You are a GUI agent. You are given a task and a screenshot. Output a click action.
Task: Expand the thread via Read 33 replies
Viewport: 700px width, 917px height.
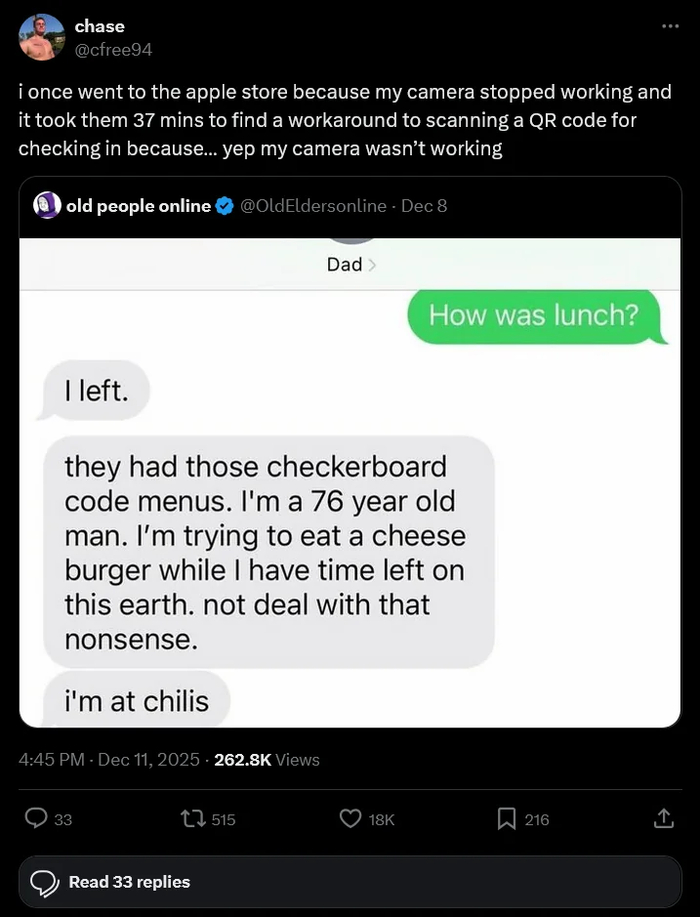tap(129, 881)
